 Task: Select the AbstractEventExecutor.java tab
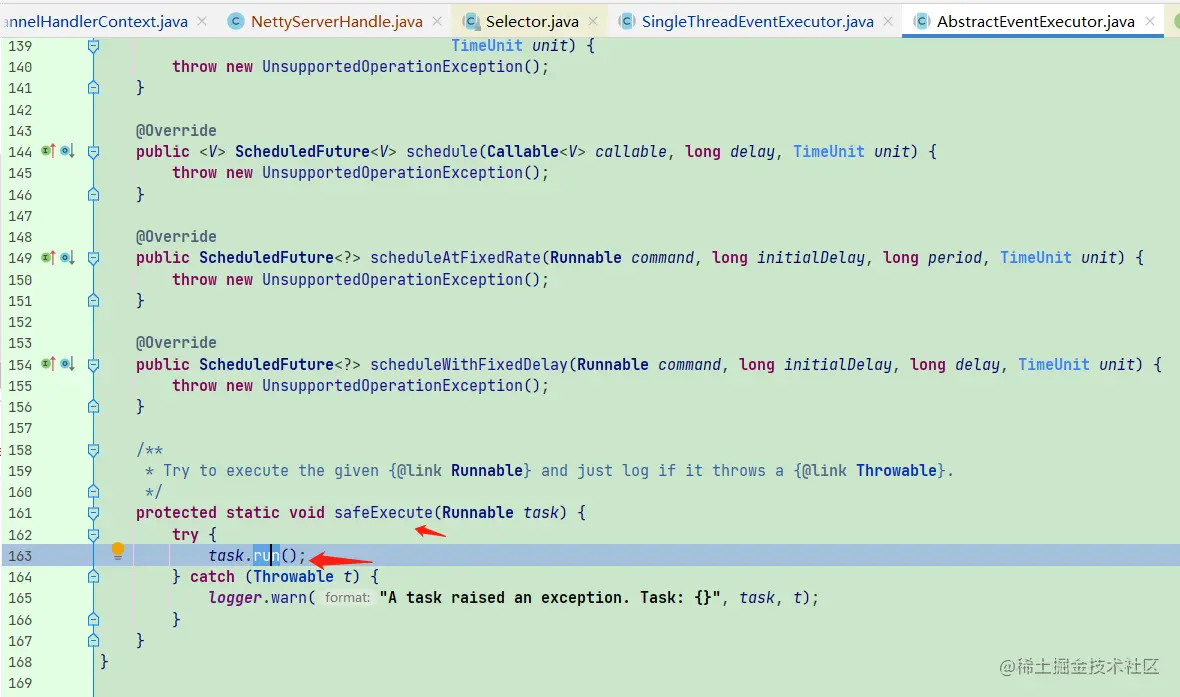[x=1036, y=22]
